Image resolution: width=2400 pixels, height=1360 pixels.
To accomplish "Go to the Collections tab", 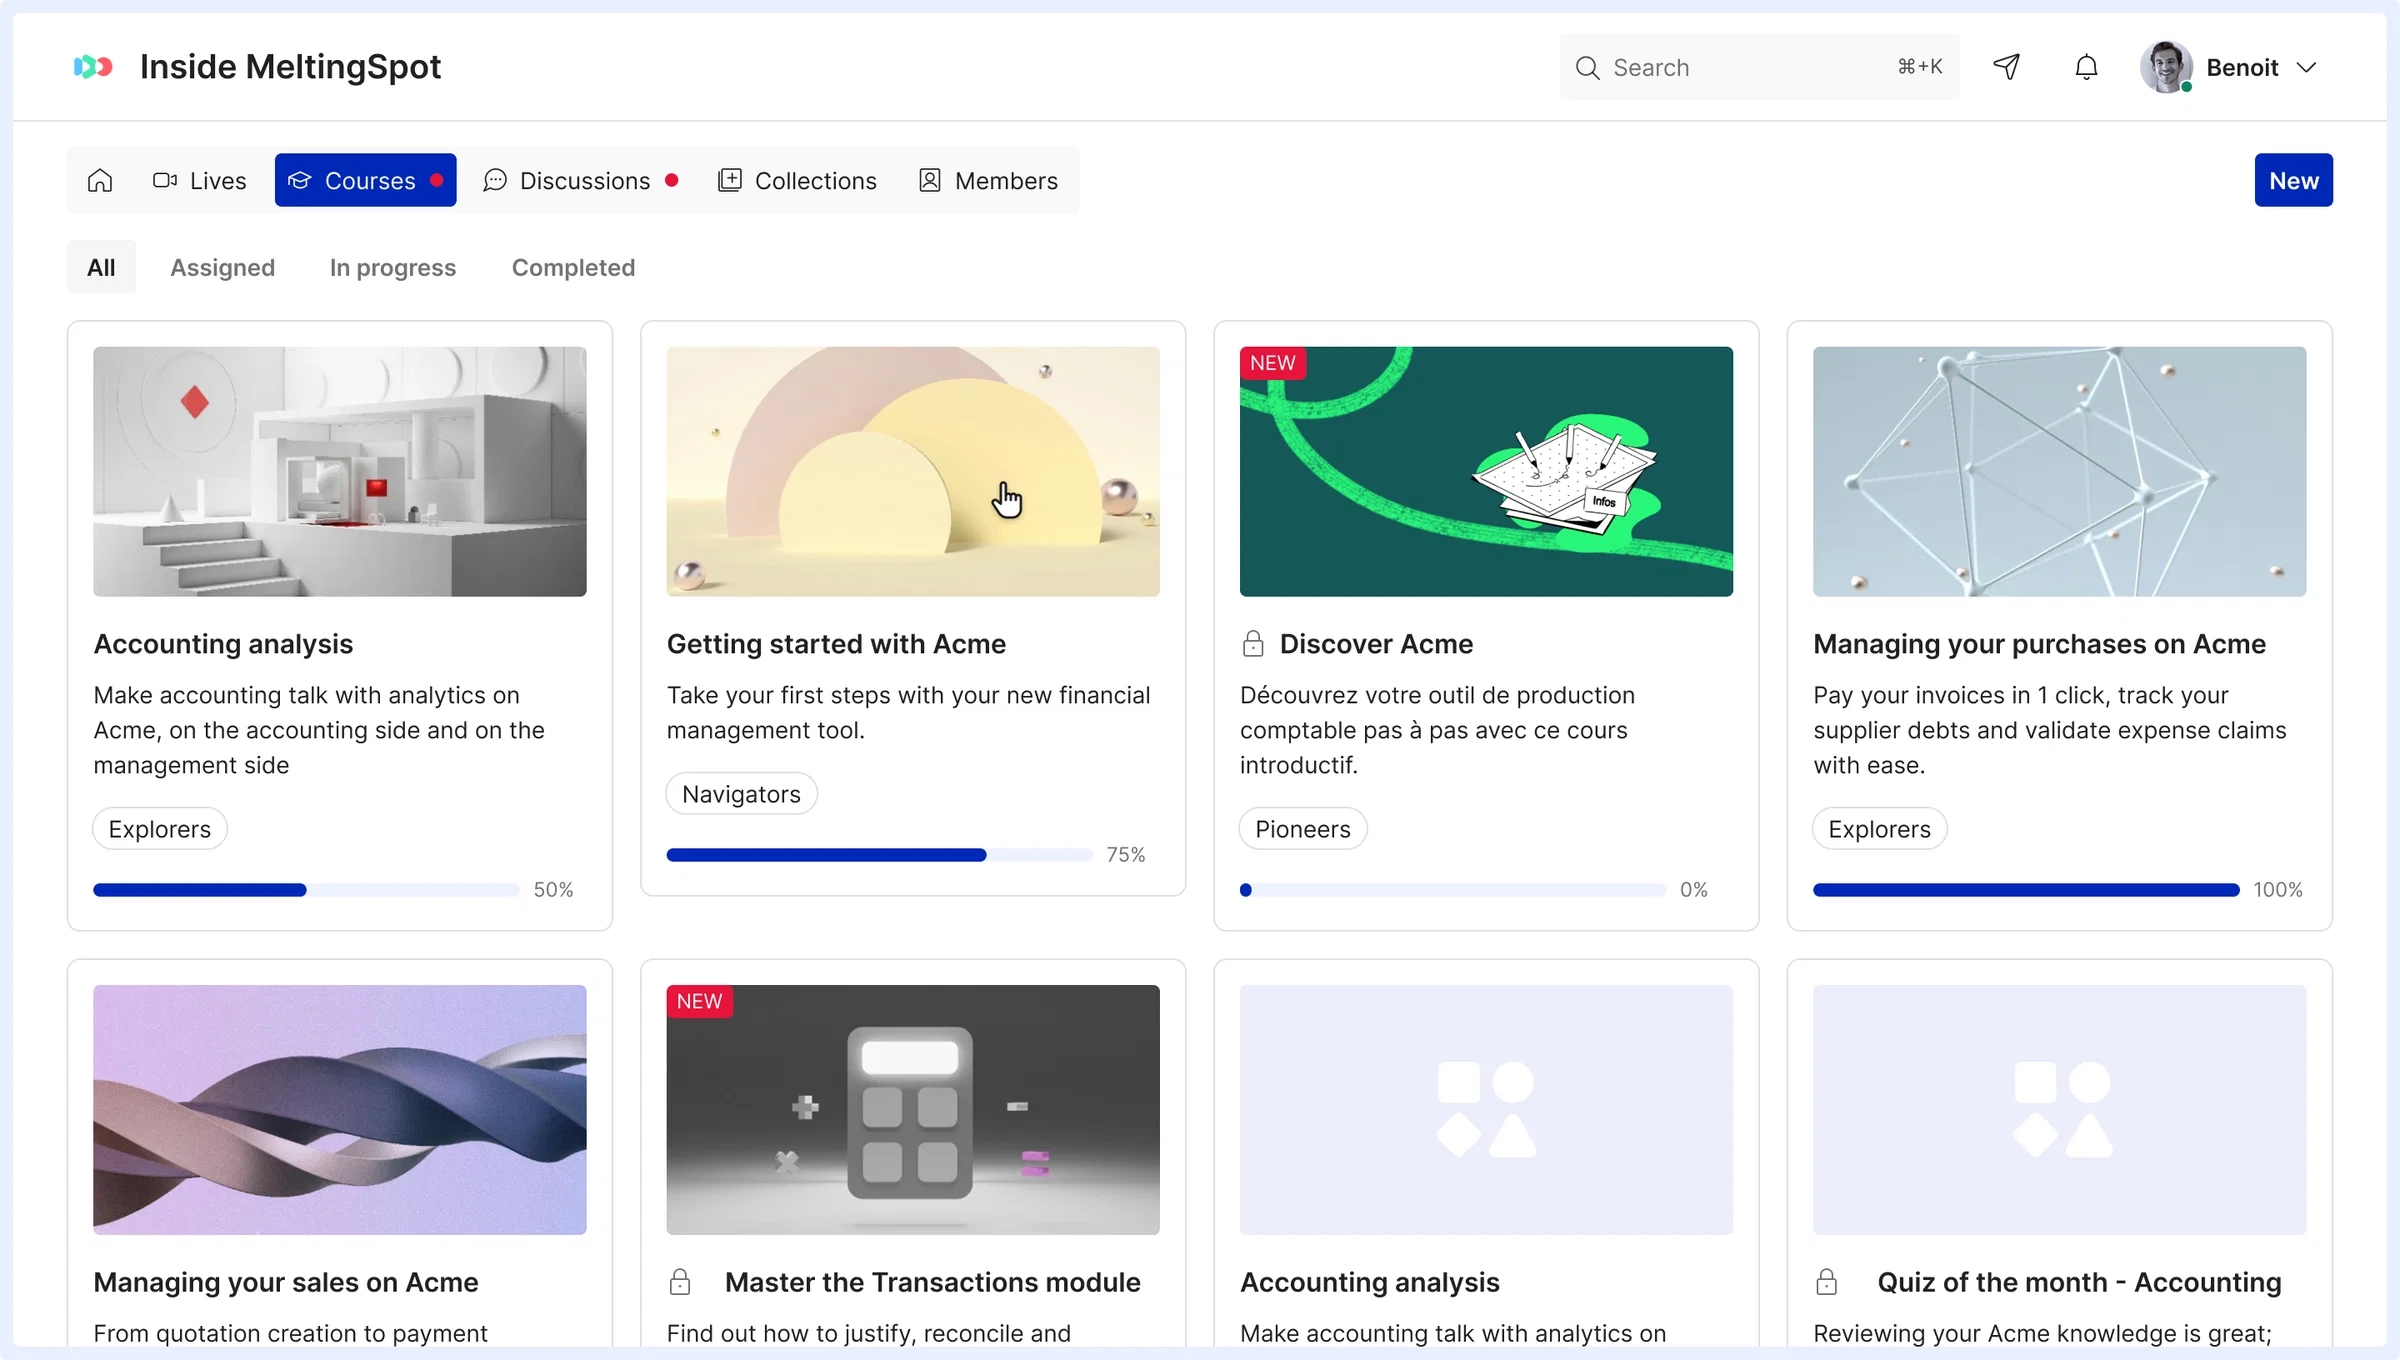I will click(x=797, y=180).
